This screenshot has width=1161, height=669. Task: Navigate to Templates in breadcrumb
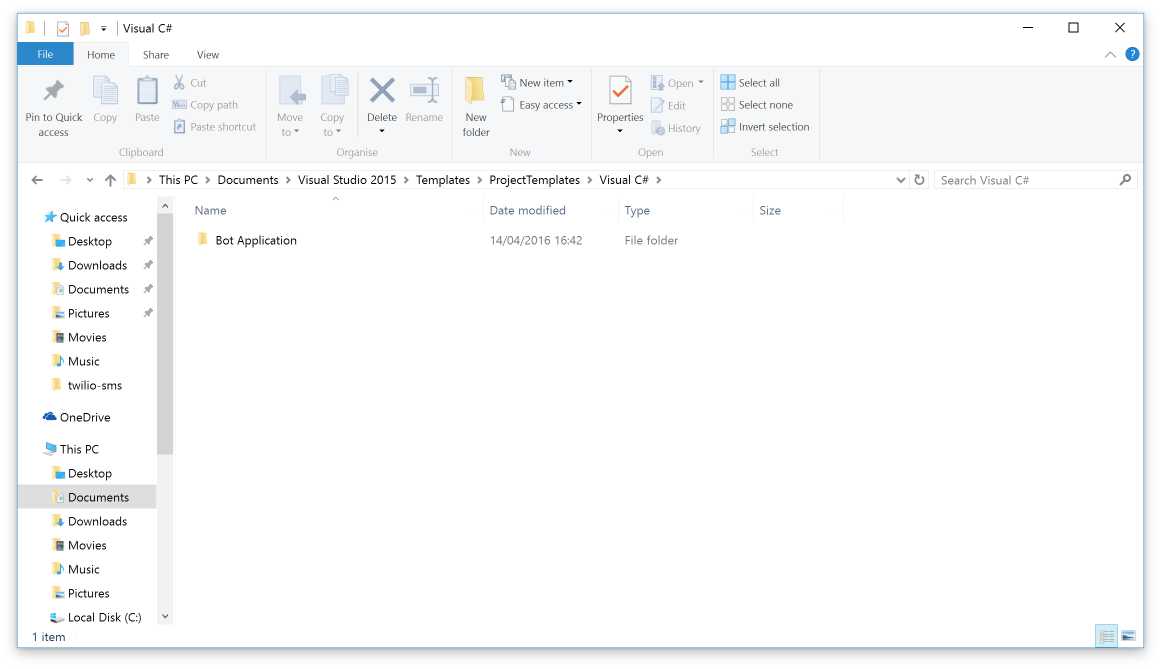(x=443, y=180)
